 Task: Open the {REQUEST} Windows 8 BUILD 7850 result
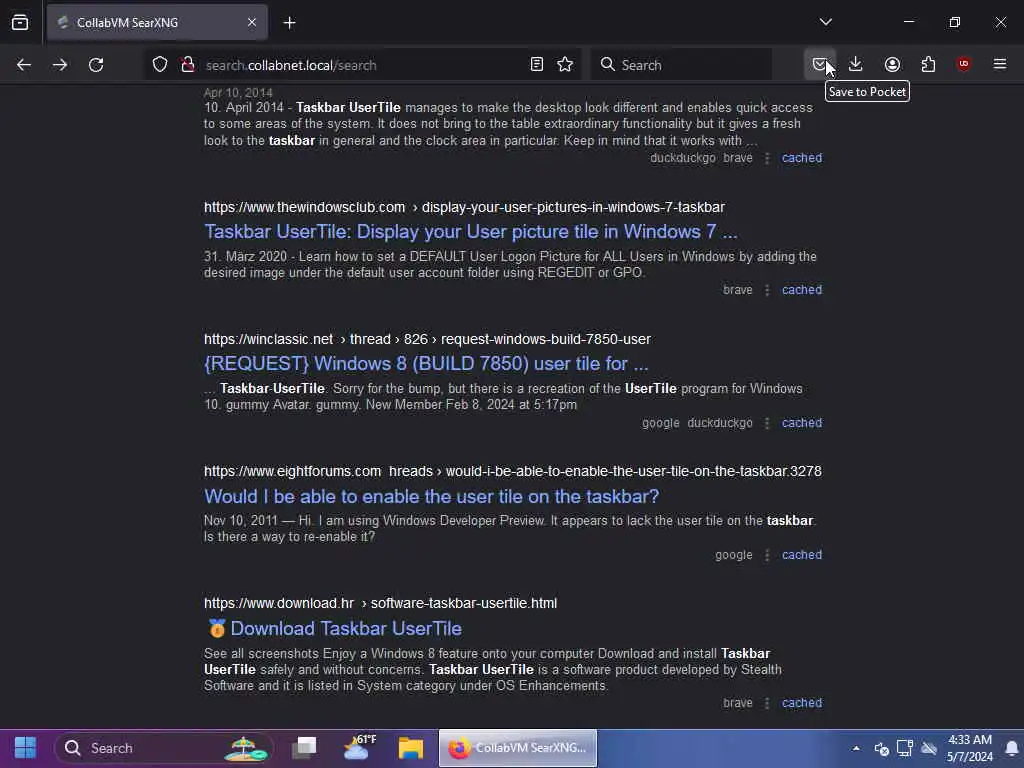coord(426,364)
